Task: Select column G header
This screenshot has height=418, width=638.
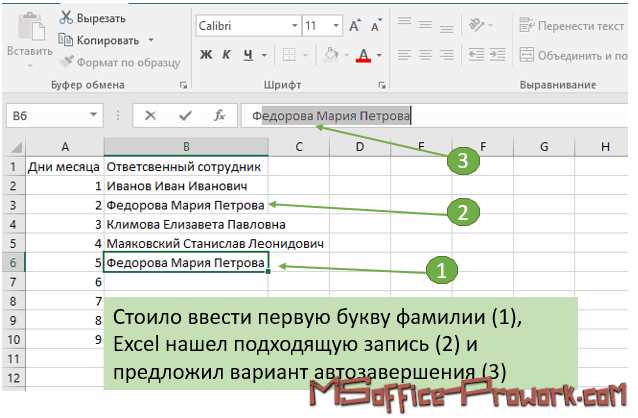Action: 544,147
